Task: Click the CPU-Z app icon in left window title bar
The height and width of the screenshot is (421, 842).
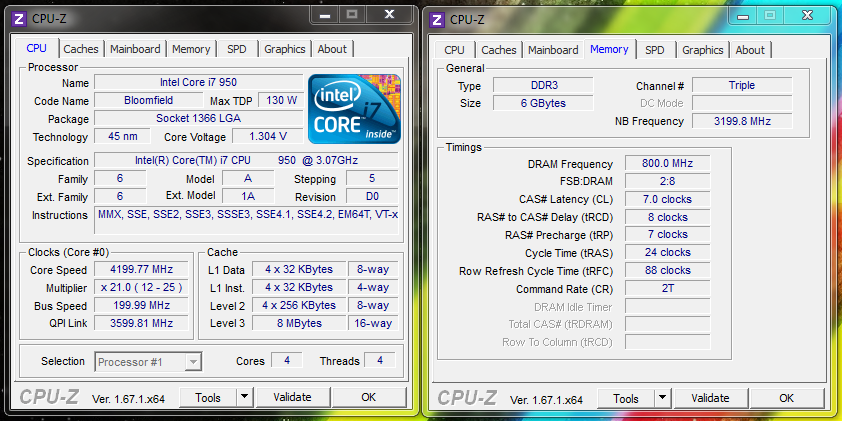Action: point(19,19)
